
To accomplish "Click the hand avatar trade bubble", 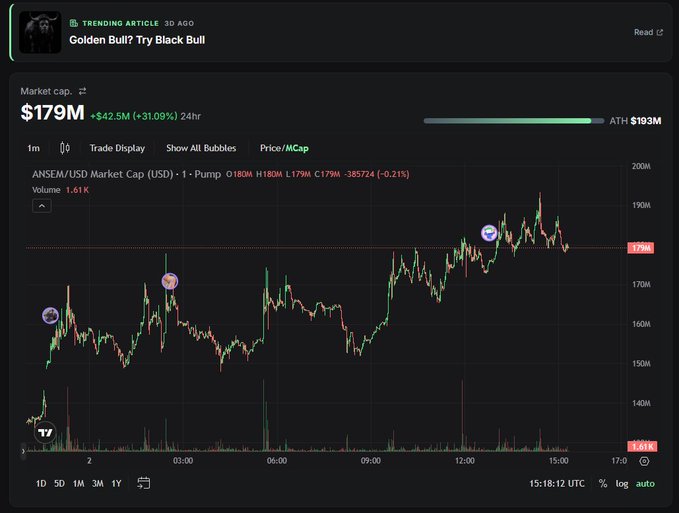I will pos(170,281).
